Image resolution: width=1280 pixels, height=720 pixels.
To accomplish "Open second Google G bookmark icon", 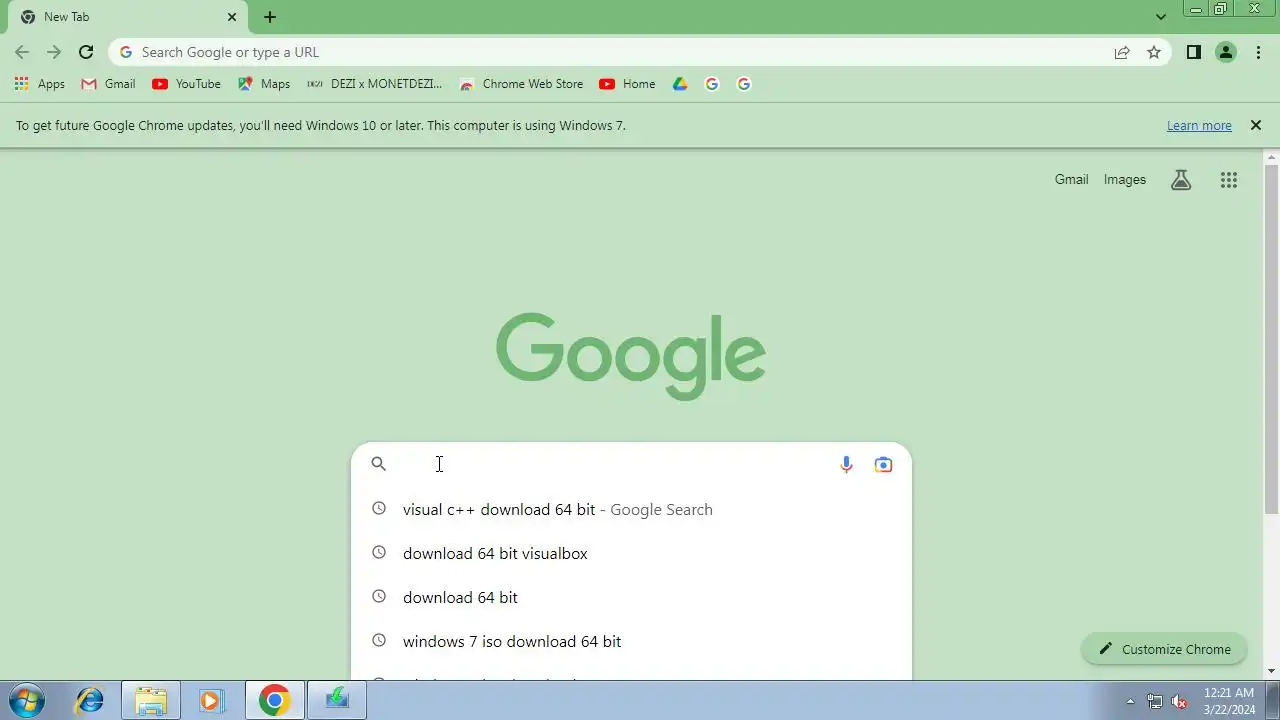I will pyautogui.click(x=744, y=84).
